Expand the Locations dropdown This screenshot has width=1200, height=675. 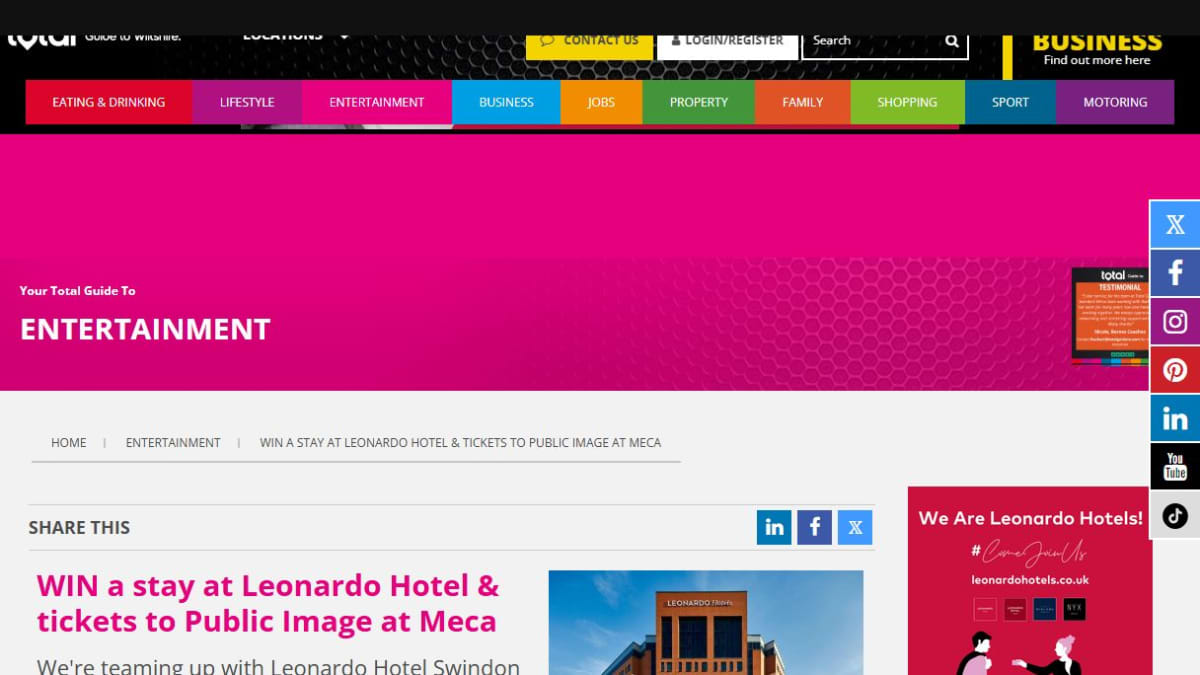click(x=296, y=38)
